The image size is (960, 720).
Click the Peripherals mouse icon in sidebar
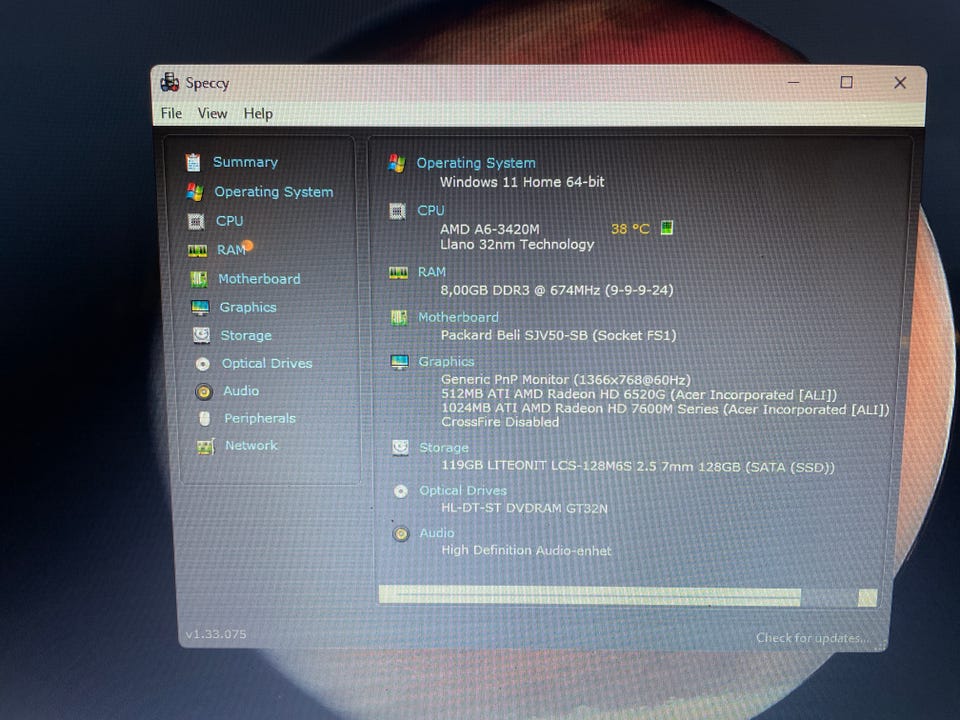point(205,418)
